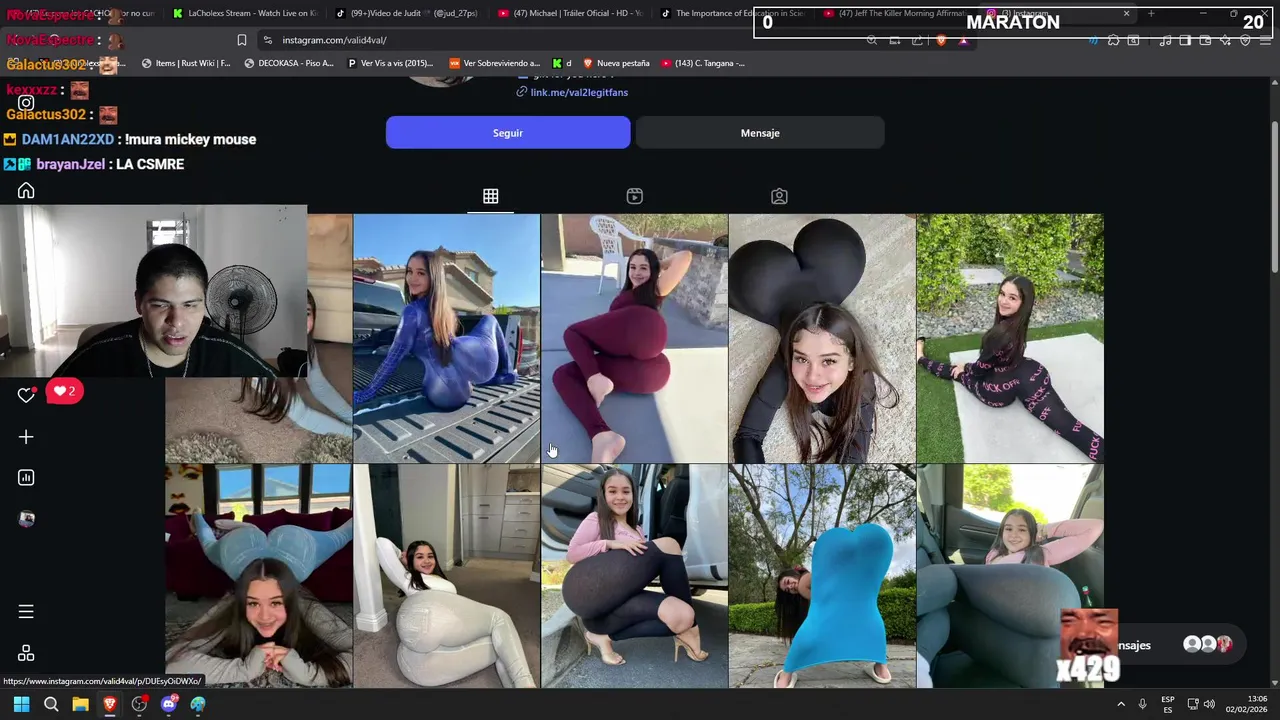
Task: Open the C. Tangana YouTube bookmark
Action: click(x=703, y=63)
